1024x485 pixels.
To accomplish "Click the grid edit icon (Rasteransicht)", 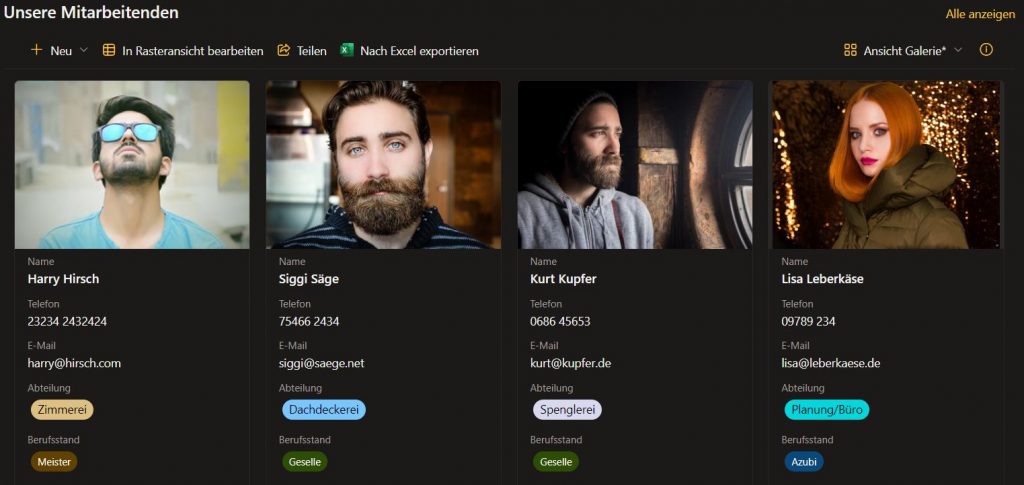I will (109, 50).
